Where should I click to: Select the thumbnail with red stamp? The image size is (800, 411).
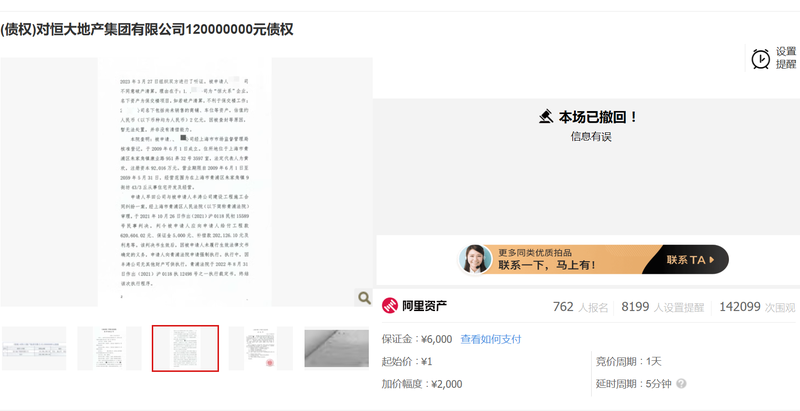pos(261,348)
